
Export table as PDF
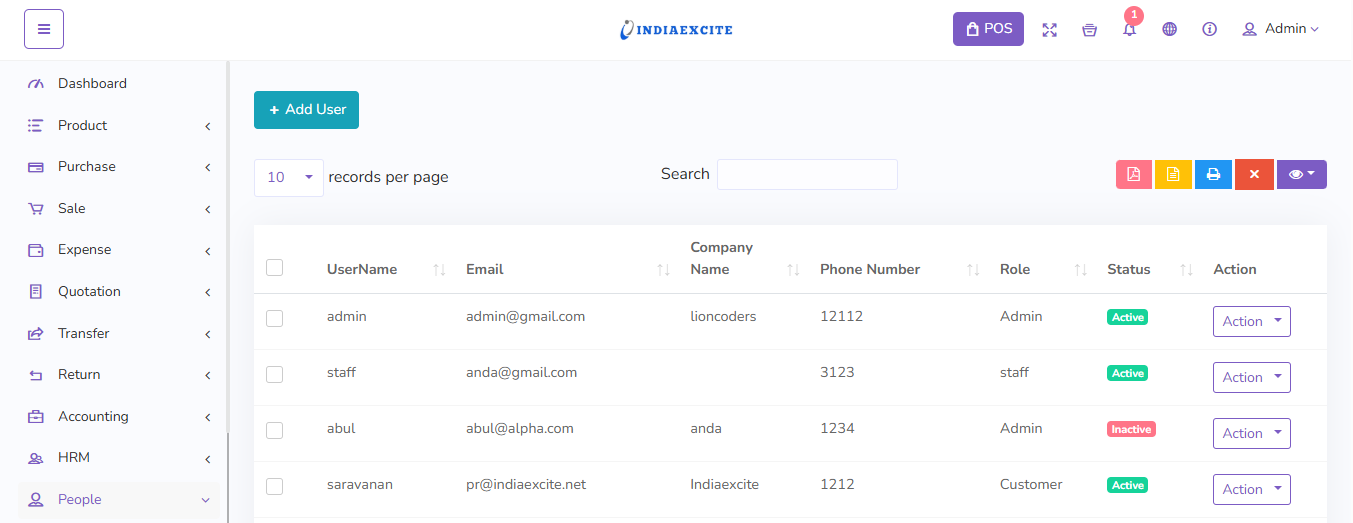pos(1134,174)
